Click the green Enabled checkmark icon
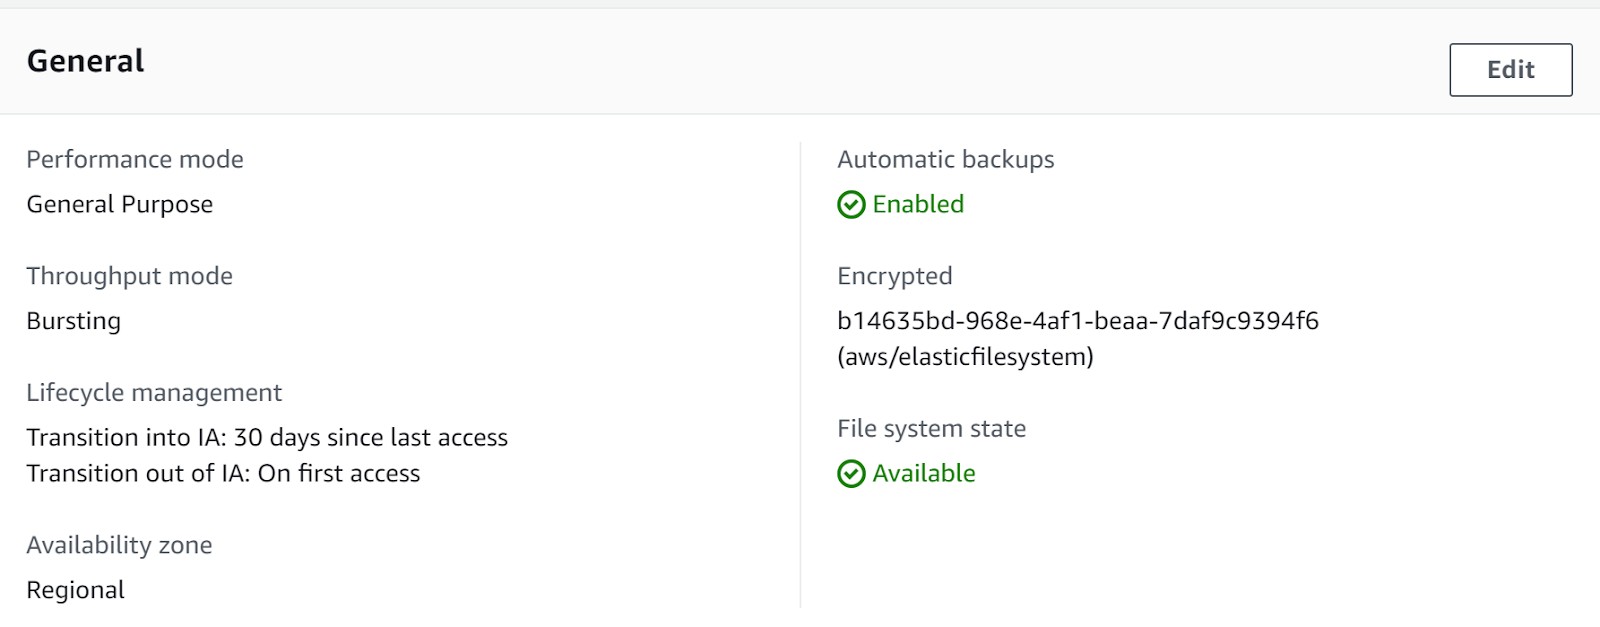Screen dimensions: 1600x627 coord(851,205)
